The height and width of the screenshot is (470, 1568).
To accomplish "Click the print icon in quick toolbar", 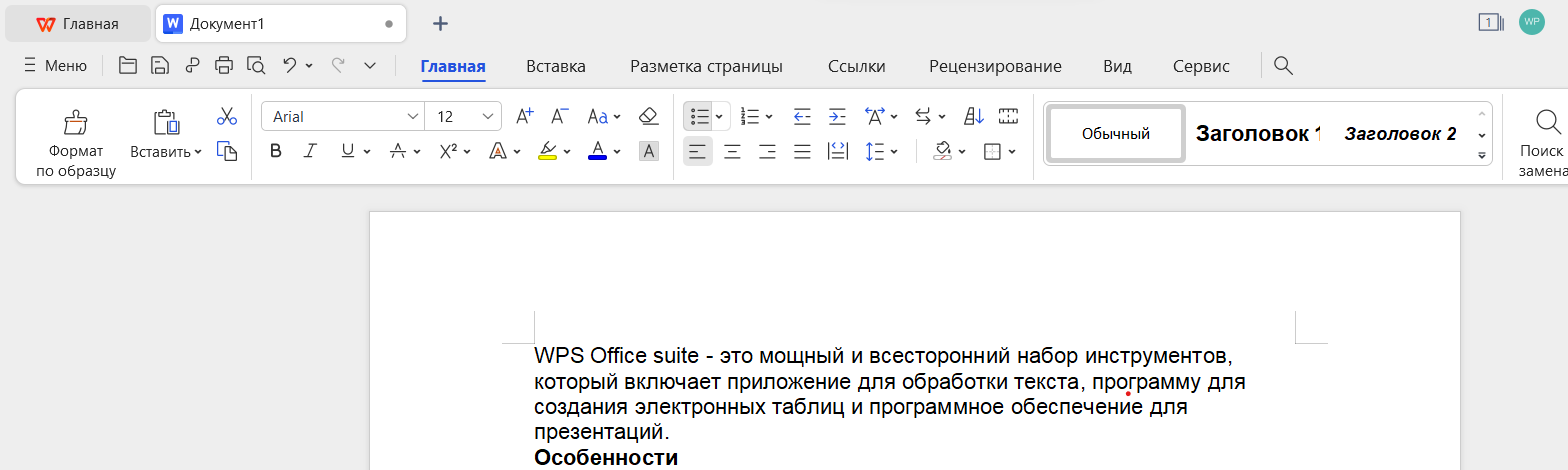I will click(x=224, y=66).
